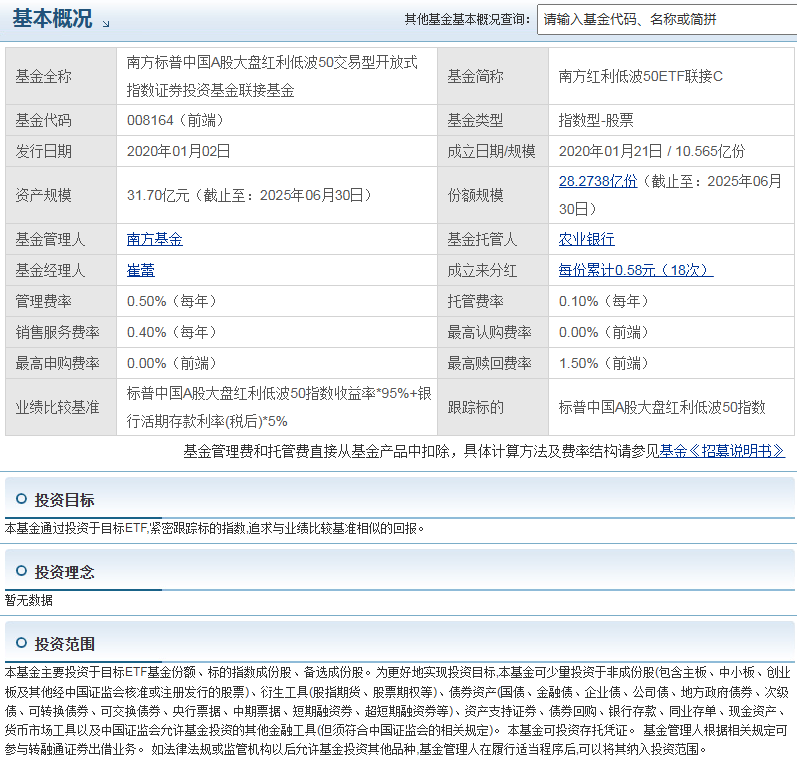The width and height of the screenshot is (797, 764).
Task: Open the 28.2738亿份 share scale link
Action: 598,181
